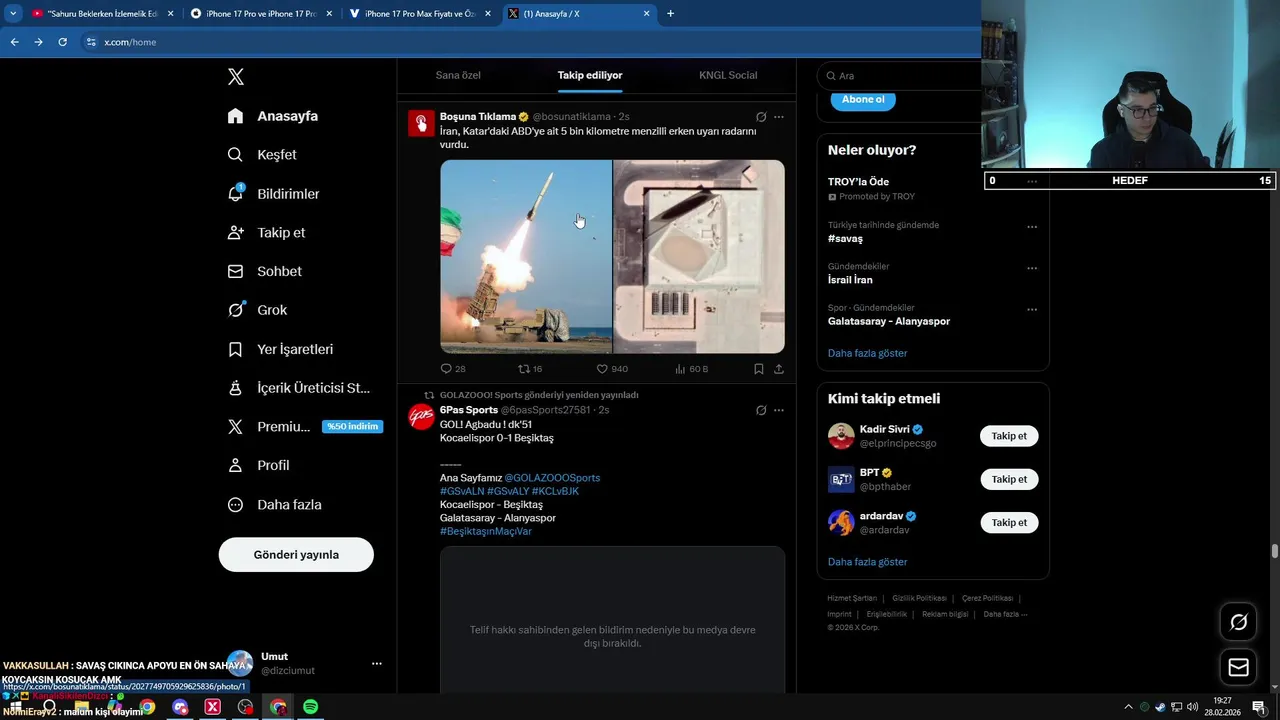
Task: Focus the Ara search field
Action: pyautogui.click(x=900, y=76)
